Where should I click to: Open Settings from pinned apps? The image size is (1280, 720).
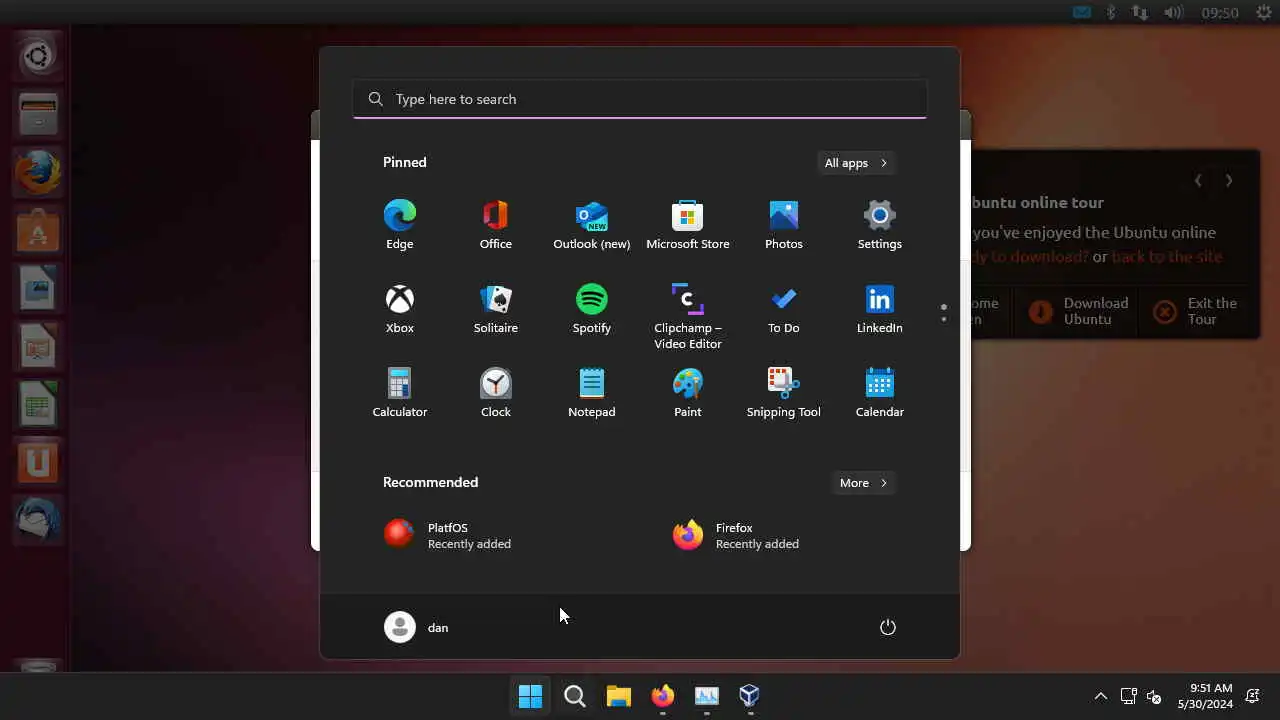pyautogui.click(x=879, y=225)
